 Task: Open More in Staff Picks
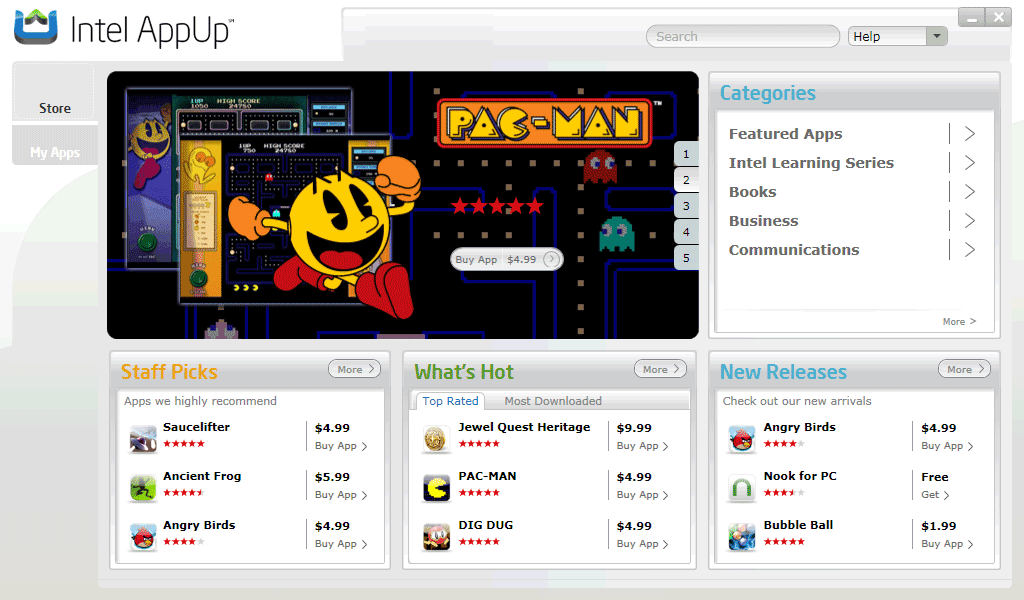355,369
